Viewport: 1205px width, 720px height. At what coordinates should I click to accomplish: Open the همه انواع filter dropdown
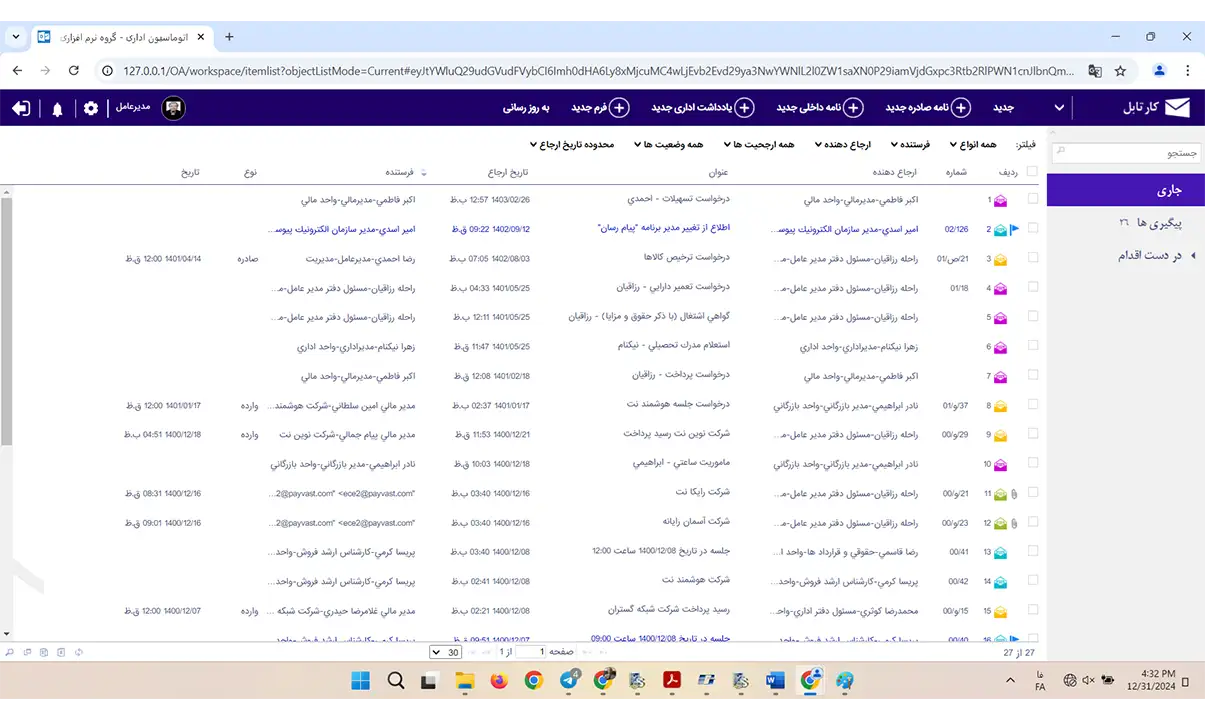974,145
